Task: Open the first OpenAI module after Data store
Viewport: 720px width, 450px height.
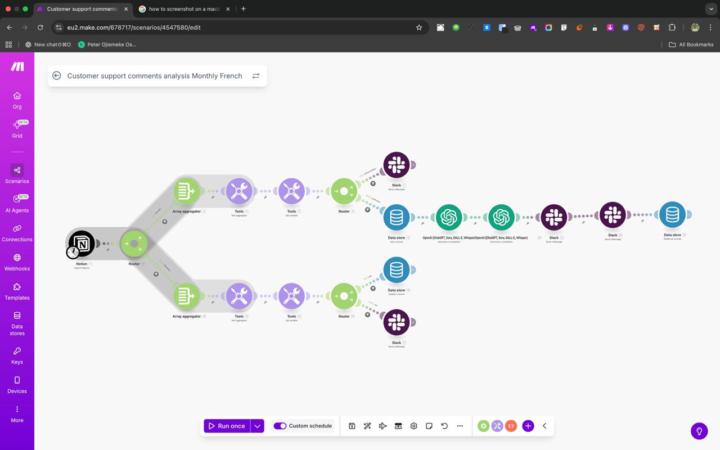Action: pyautogui.click(x=449, y=217)
